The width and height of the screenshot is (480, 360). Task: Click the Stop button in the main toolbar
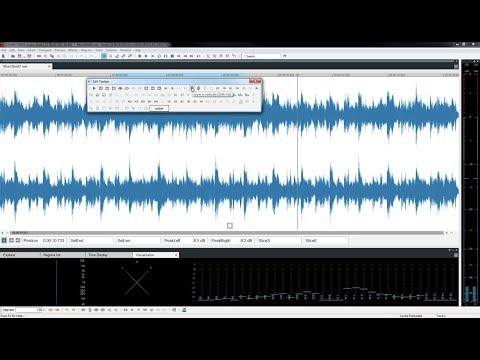coord(172,56)
